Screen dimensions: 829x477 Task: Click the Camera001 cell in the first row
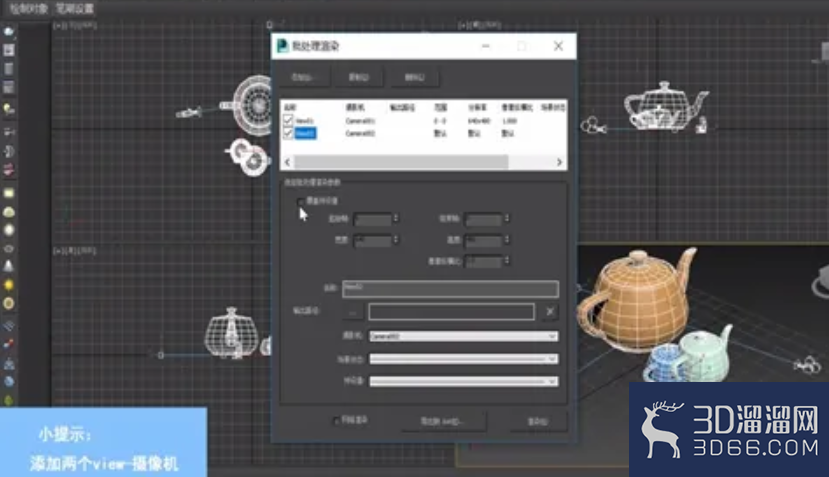pos(360,121)
